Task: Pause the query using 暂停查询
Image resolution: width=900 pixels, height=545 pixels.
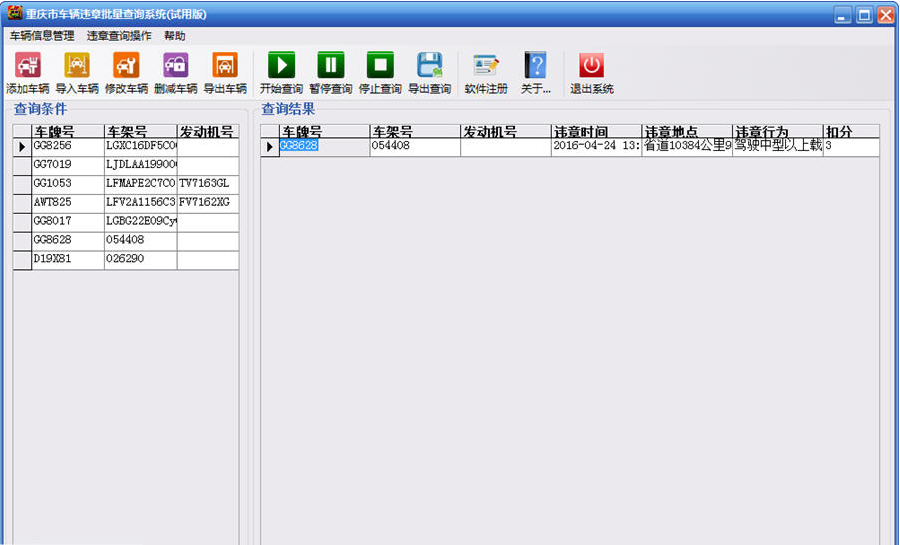Action: tap(330, 66)
